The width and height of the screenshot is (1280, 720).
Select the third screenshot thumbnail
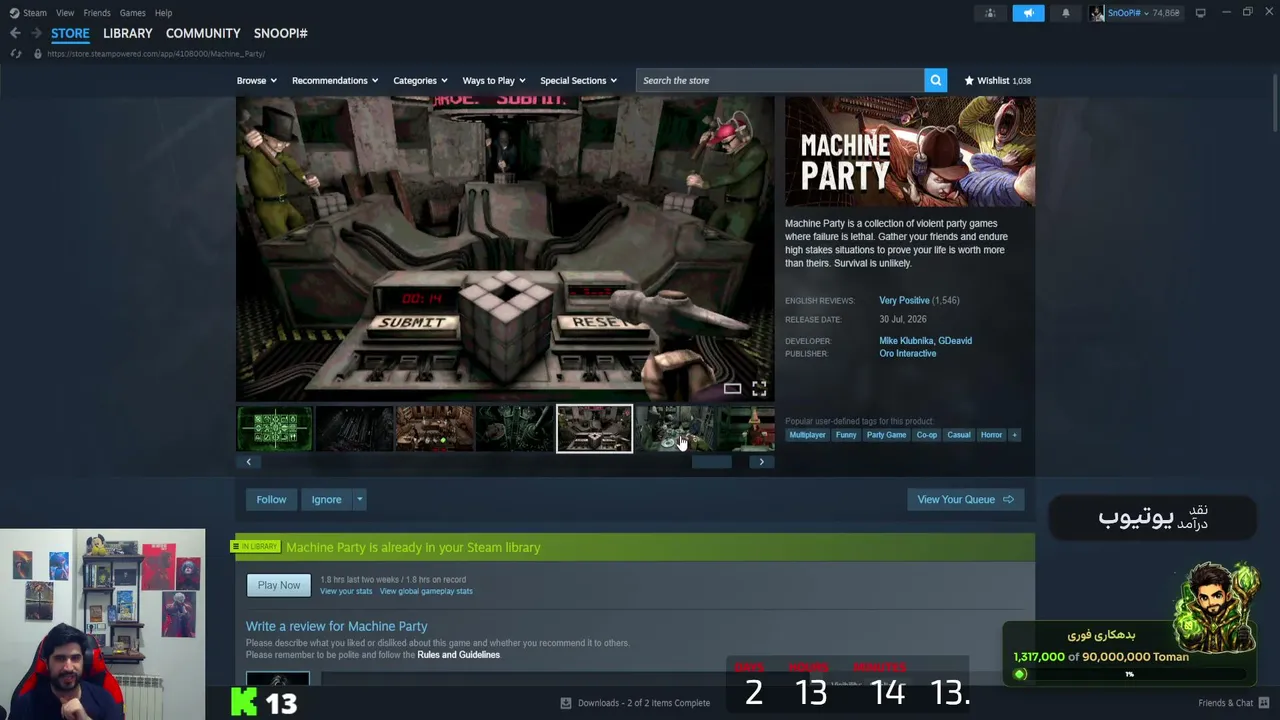[x=435, y=429]
